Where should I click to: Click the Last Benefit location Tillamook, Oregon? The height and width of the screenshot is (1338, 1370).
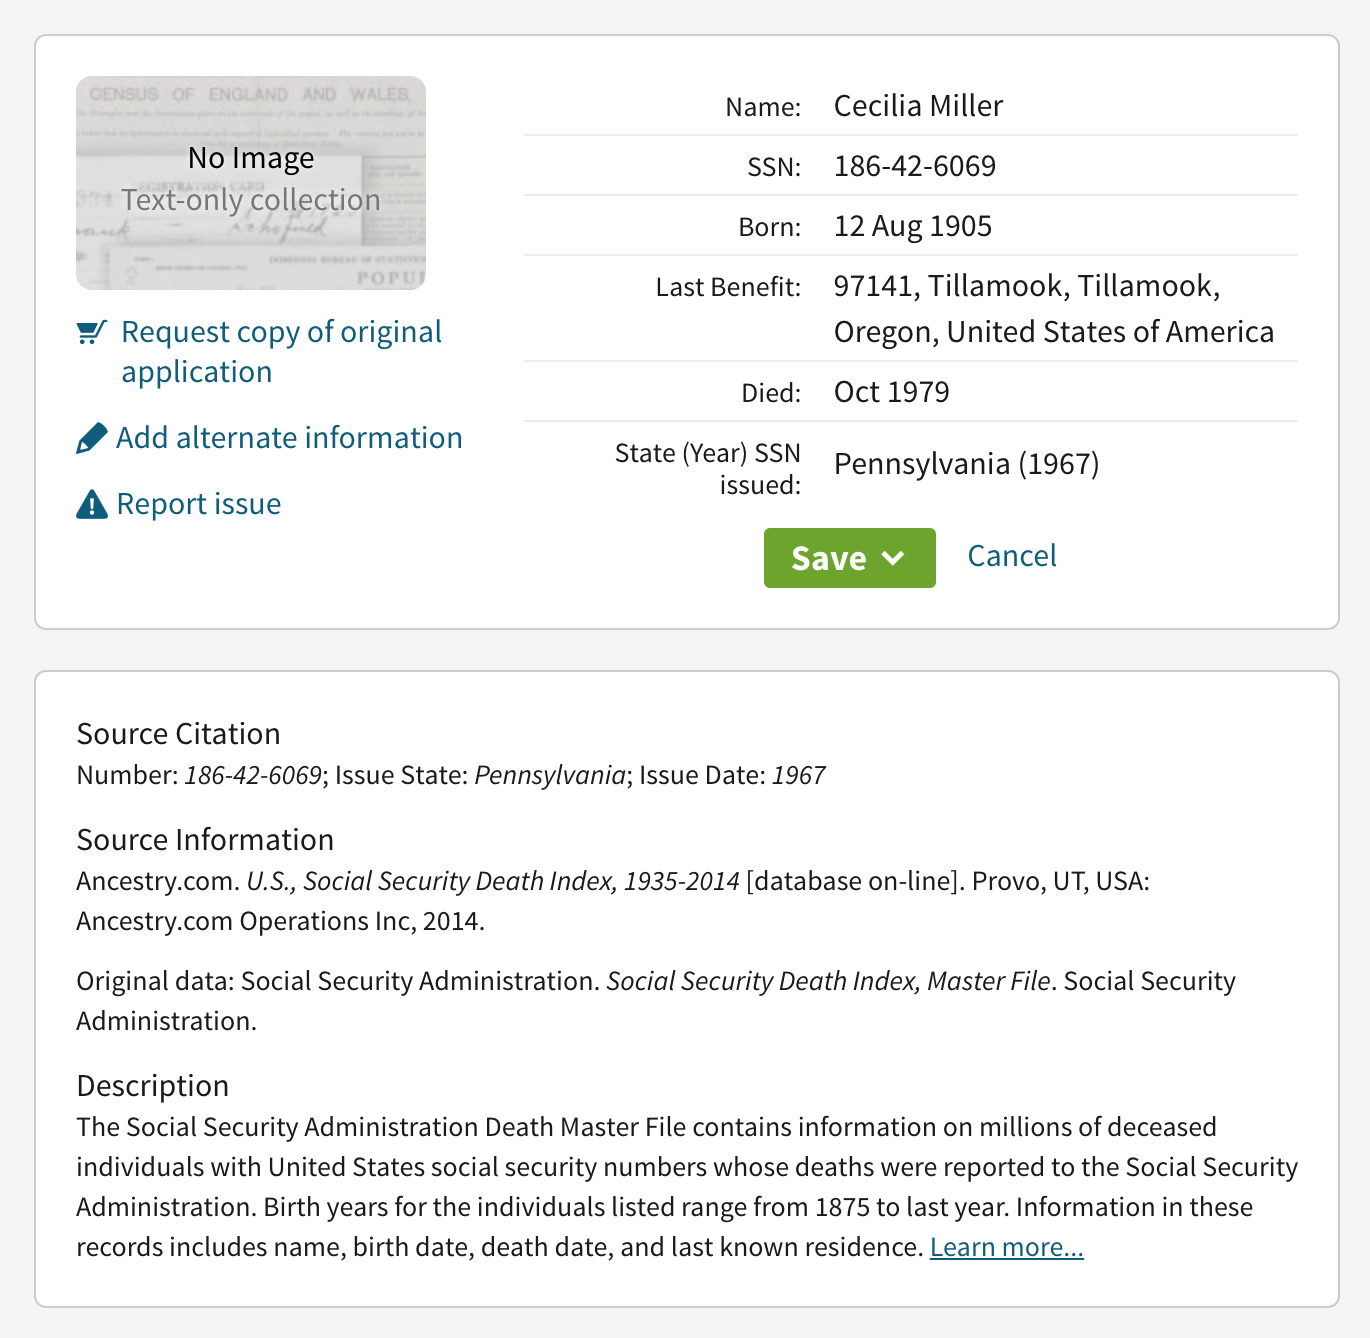pyautogui.click(x=1053, y=308)
